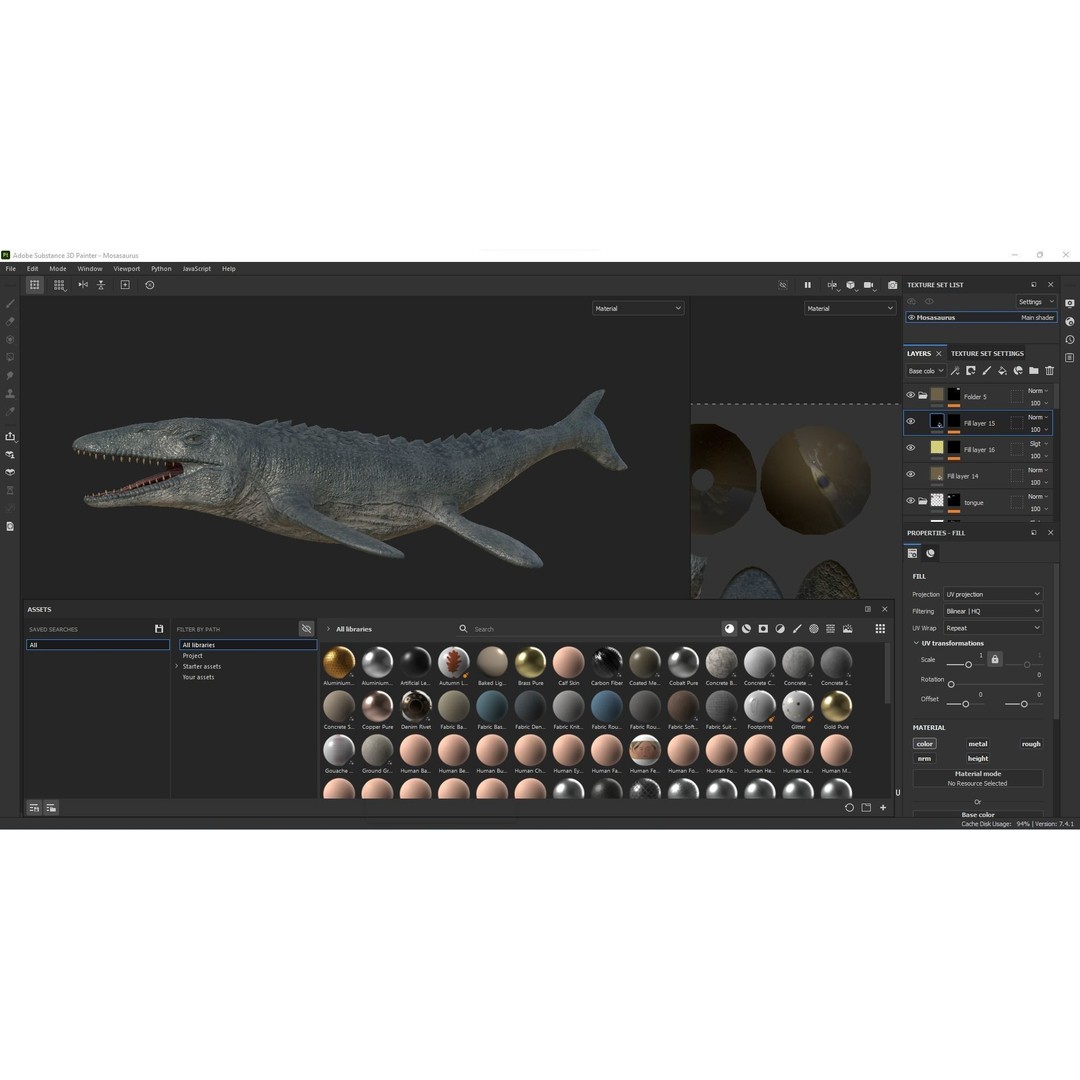Add a folder in Layers panel
Screen dimensions: 1080x1080
pos(1034,371)
